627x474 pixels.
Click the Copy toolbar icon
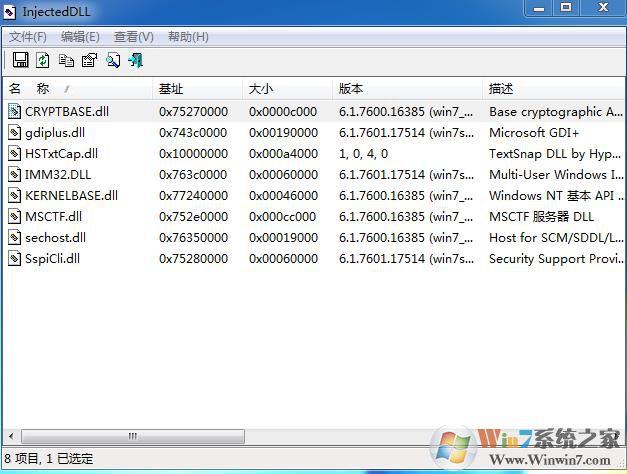tap(66, 61)
